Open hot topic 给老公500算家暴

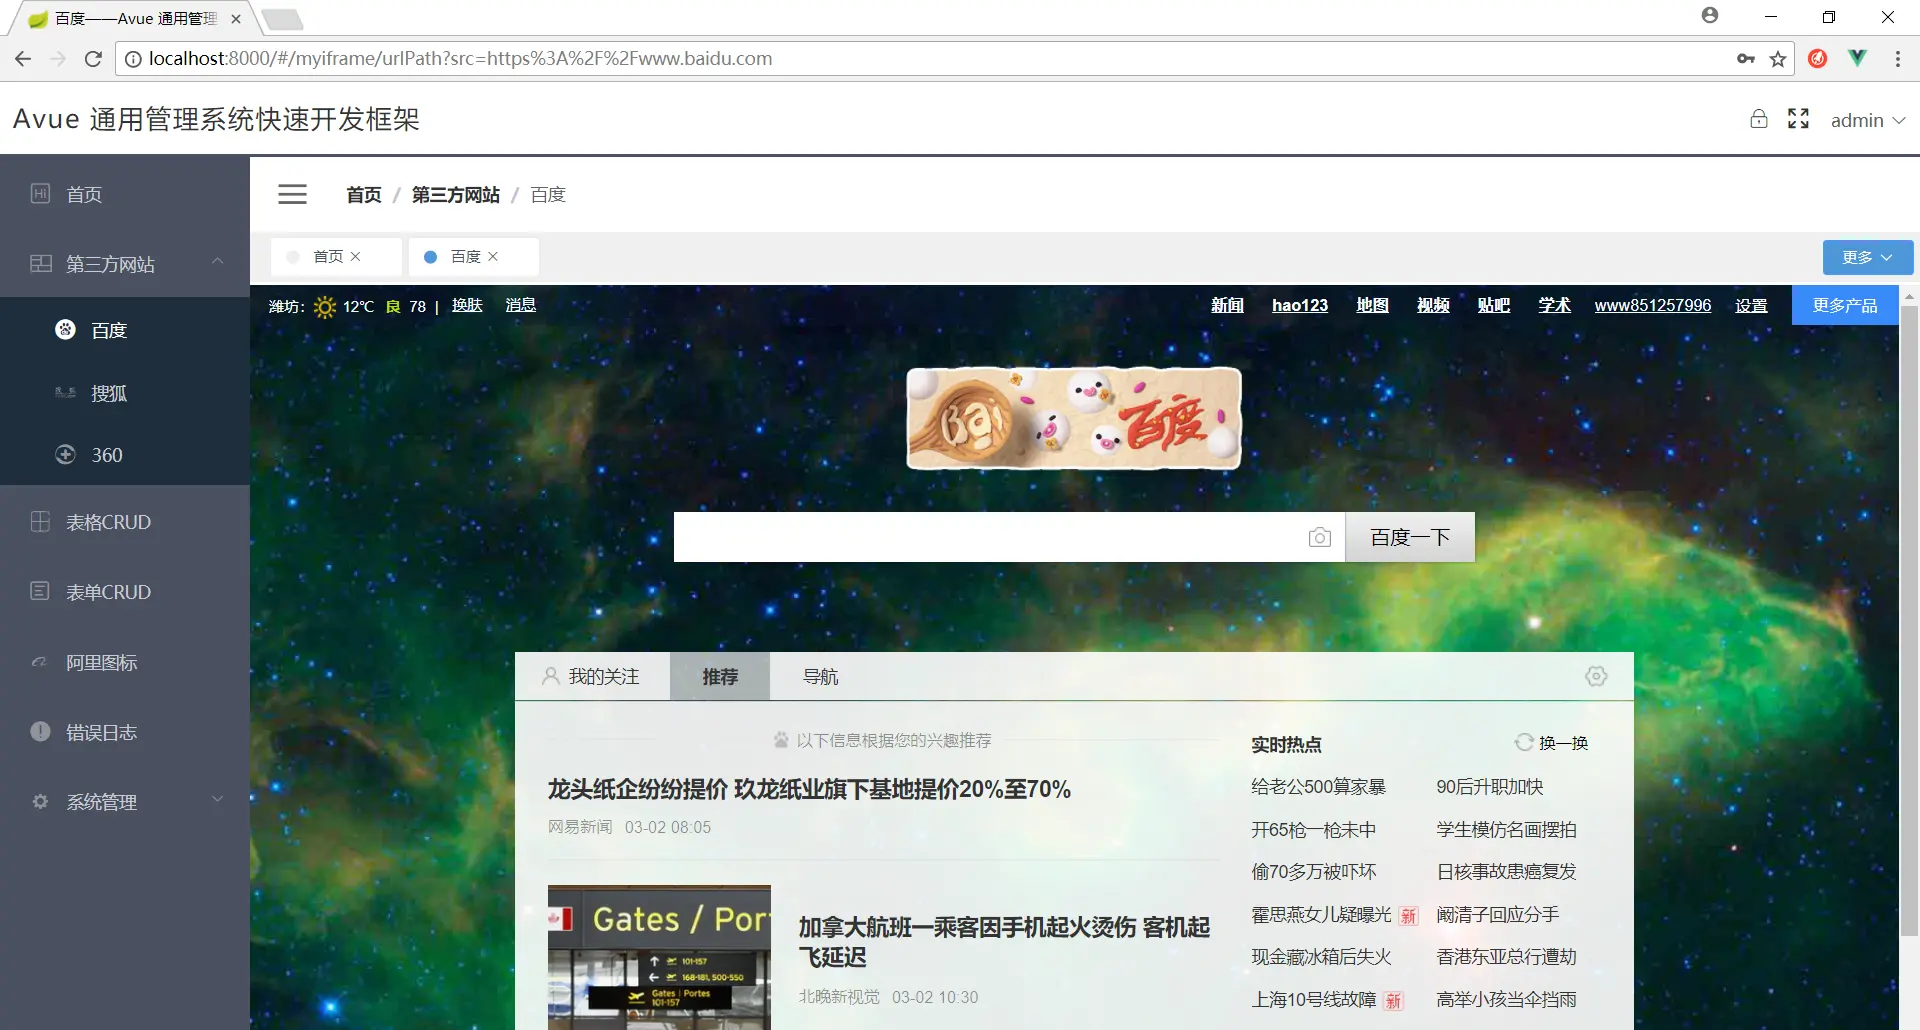[1318, 787]
